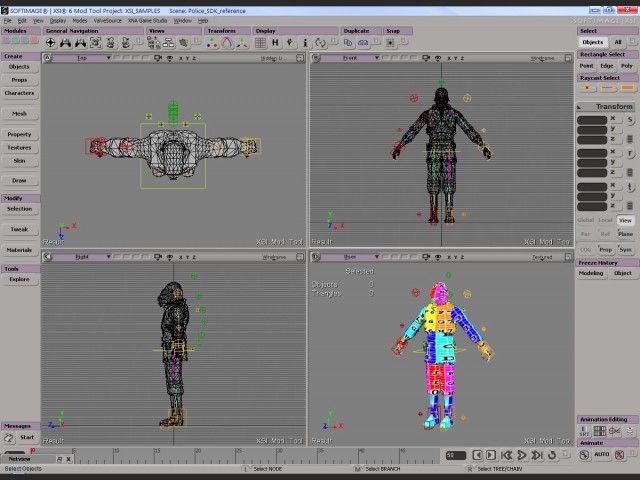This screenshot has height=480, width=640.
Task: Open the Right view dropdown in viewport C
Action: click(x=82, y=257)
